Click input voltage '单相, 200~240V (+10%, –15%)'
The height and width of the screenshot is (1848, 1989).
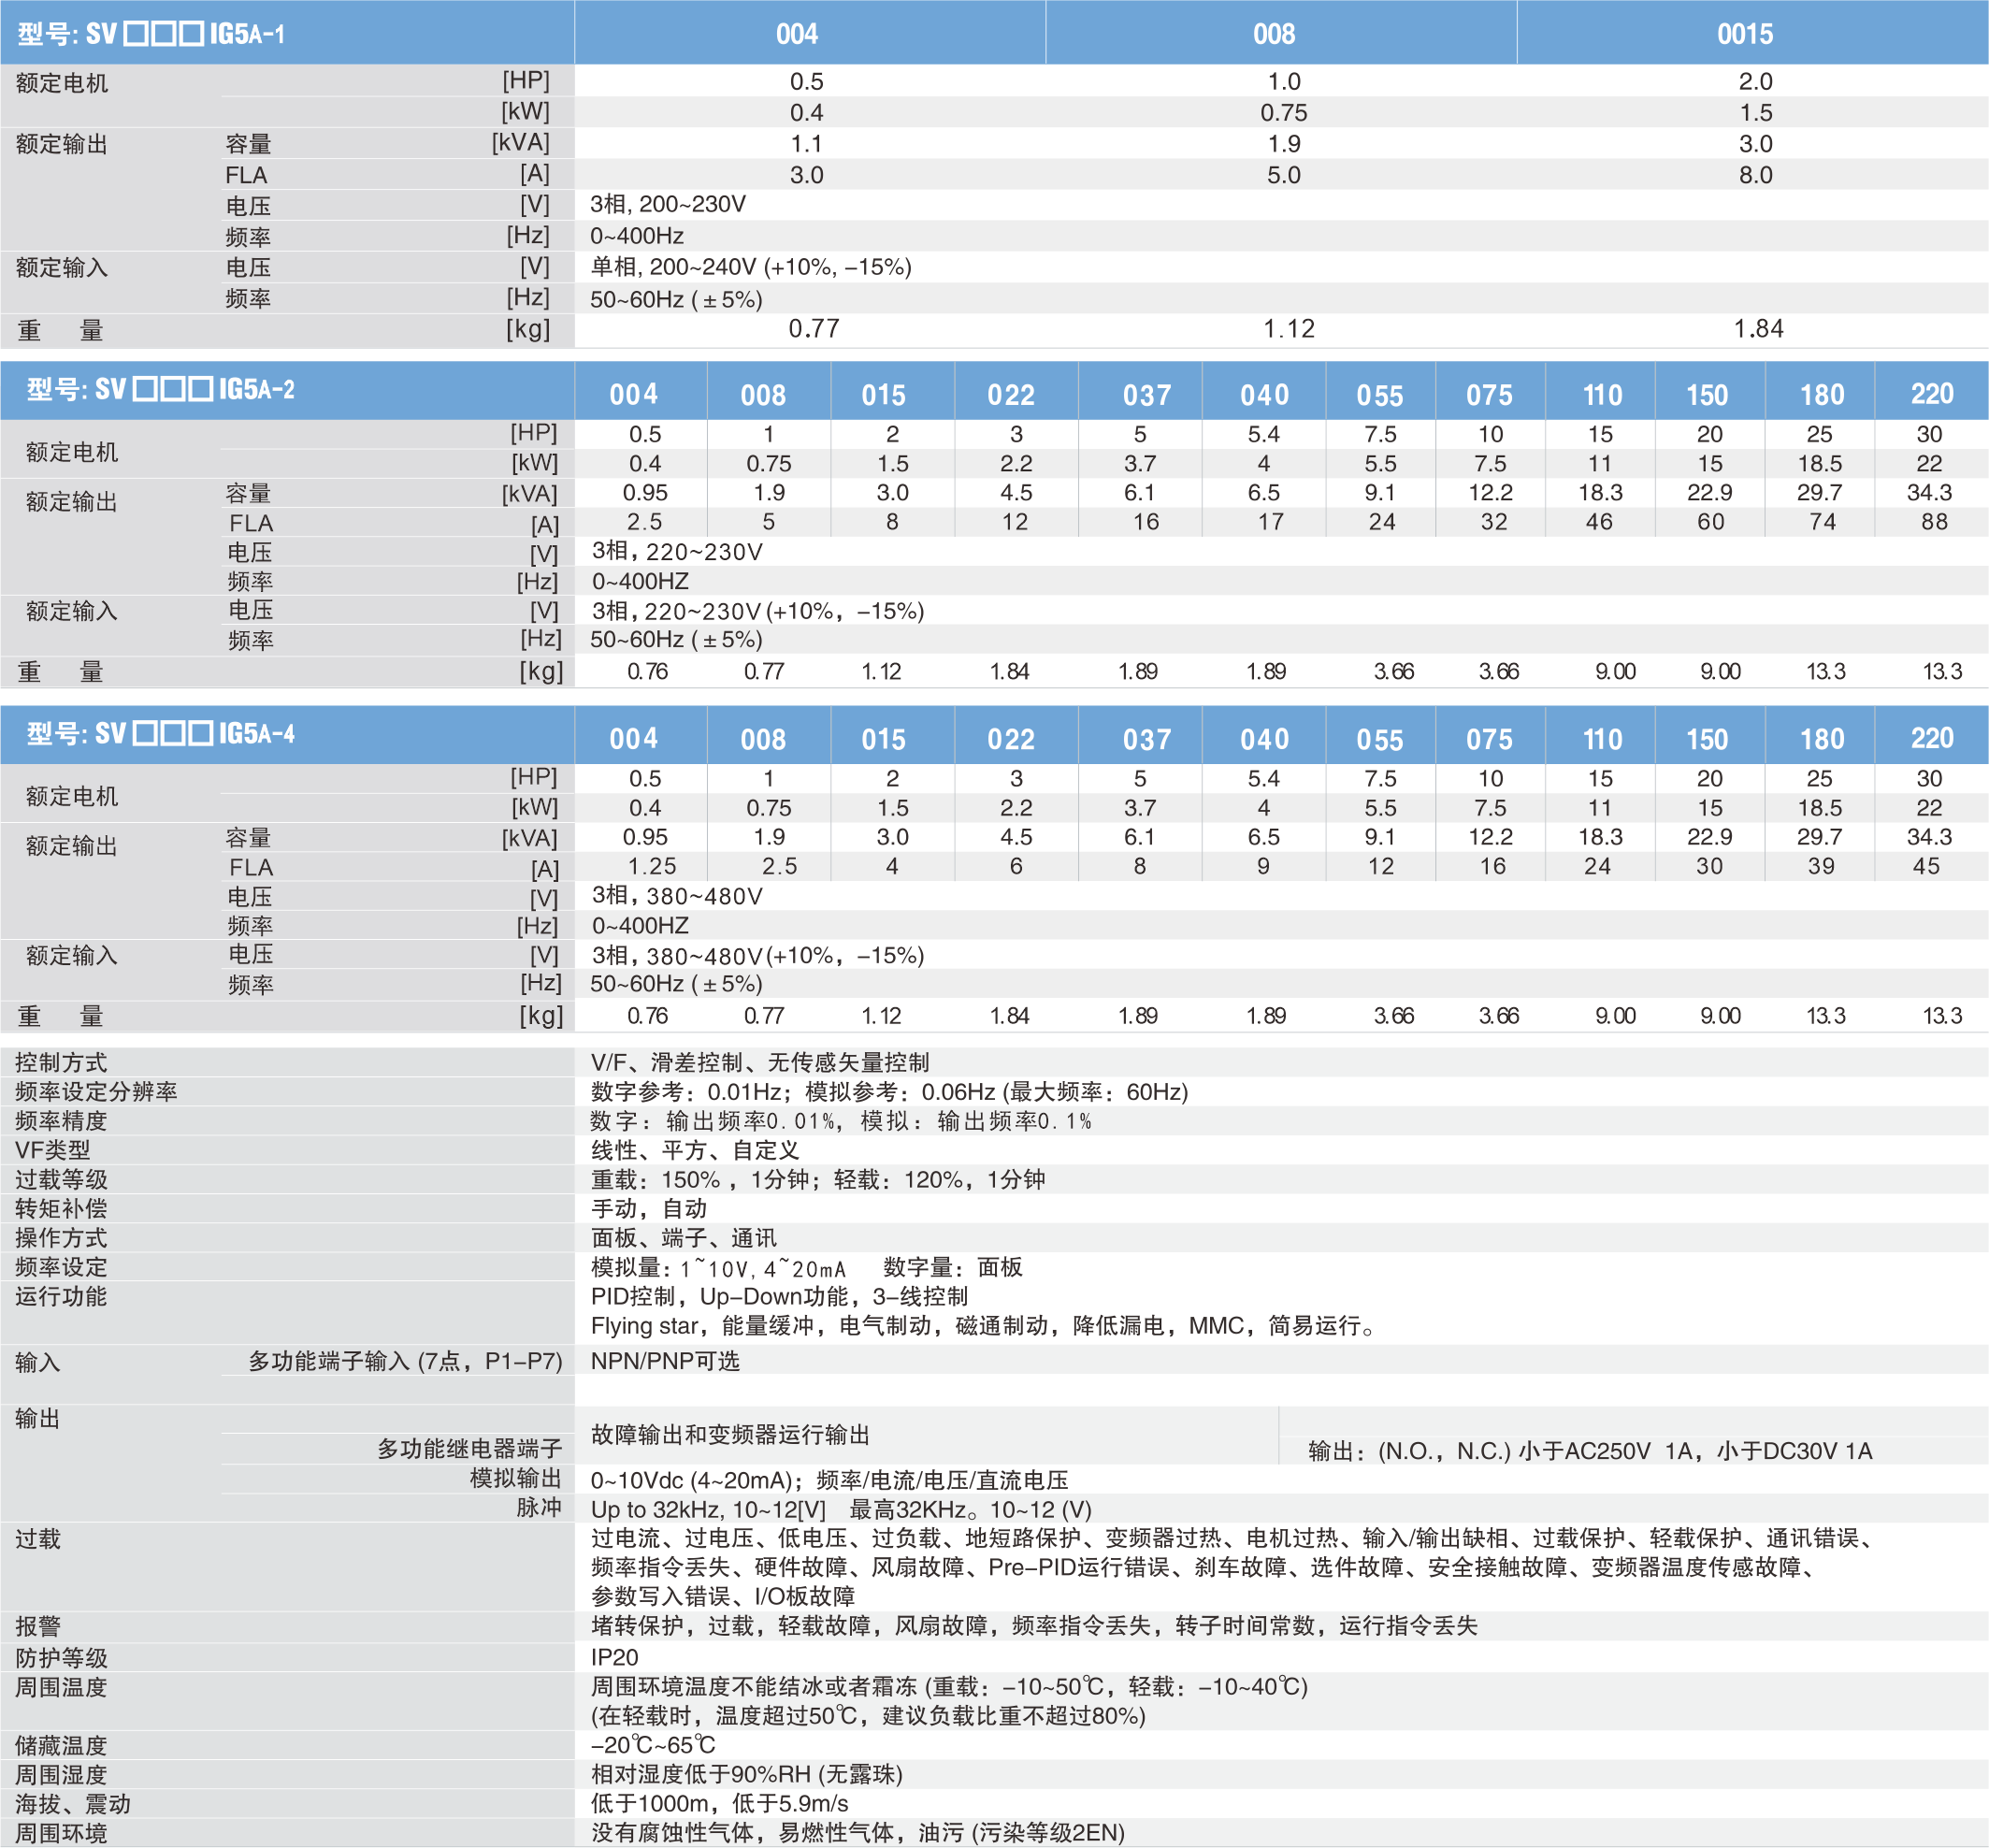coord(751,267)
